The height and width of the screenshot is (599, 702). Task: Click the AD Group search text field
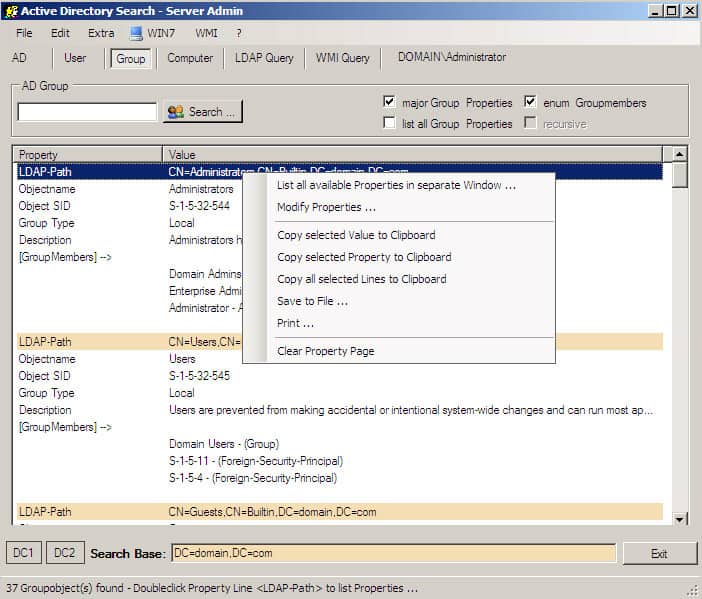point(87,112)
